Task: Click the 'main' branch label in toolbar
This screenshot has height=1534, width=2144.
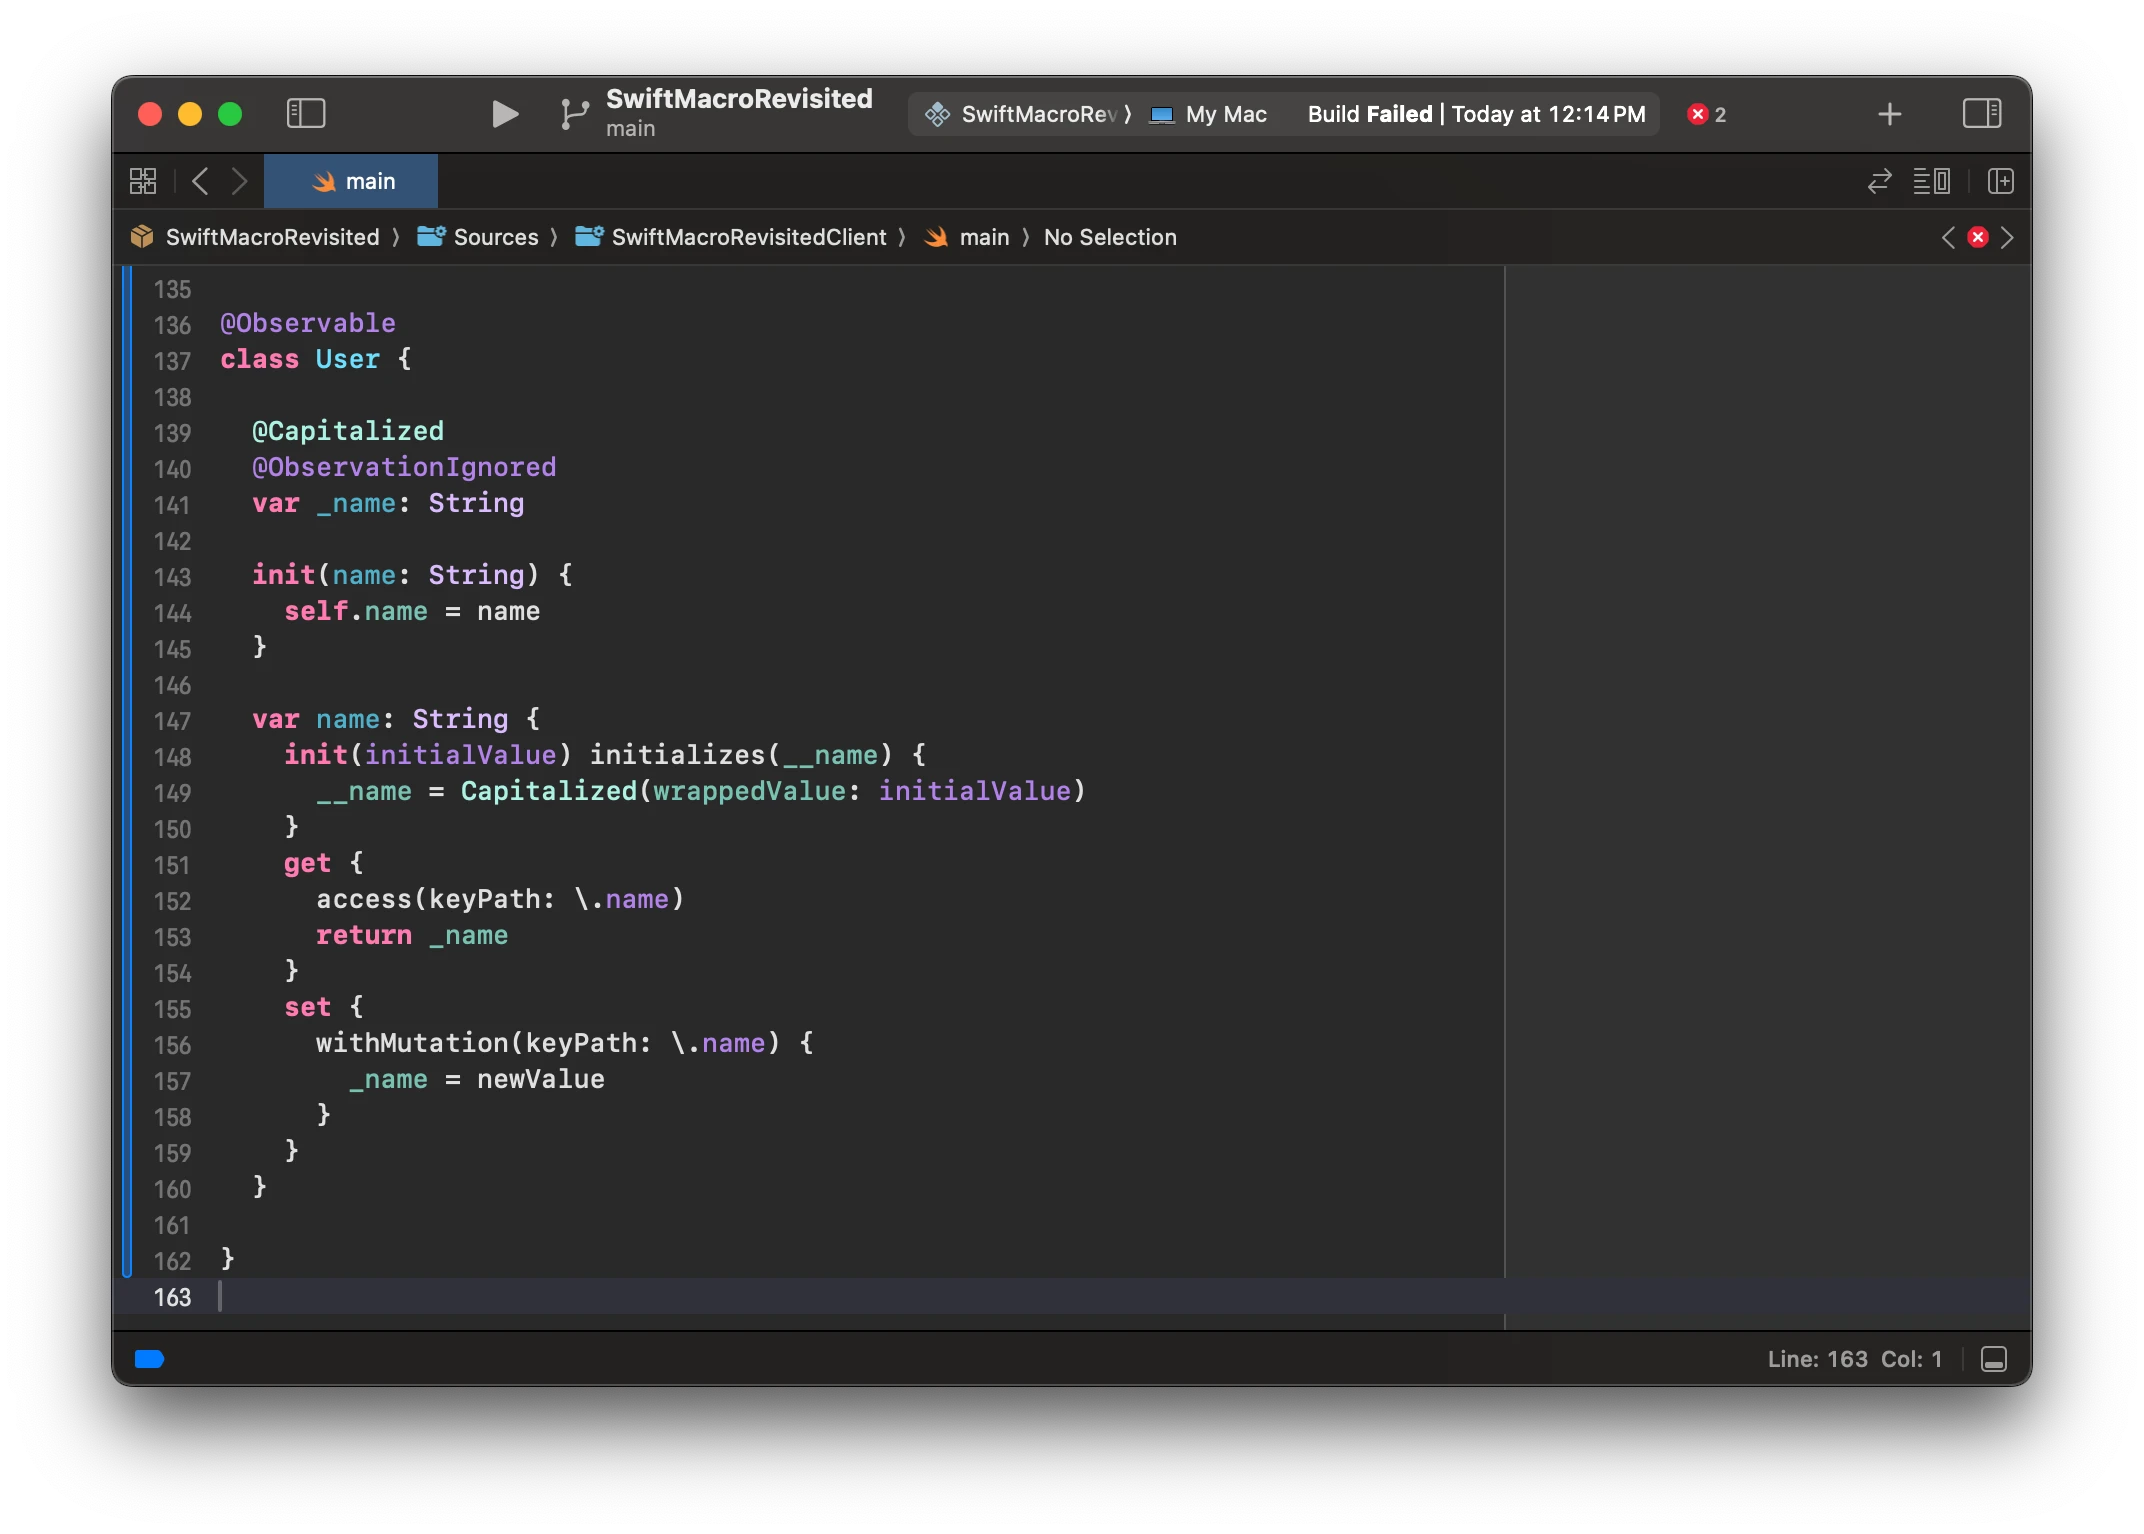Action: (630, 129)
